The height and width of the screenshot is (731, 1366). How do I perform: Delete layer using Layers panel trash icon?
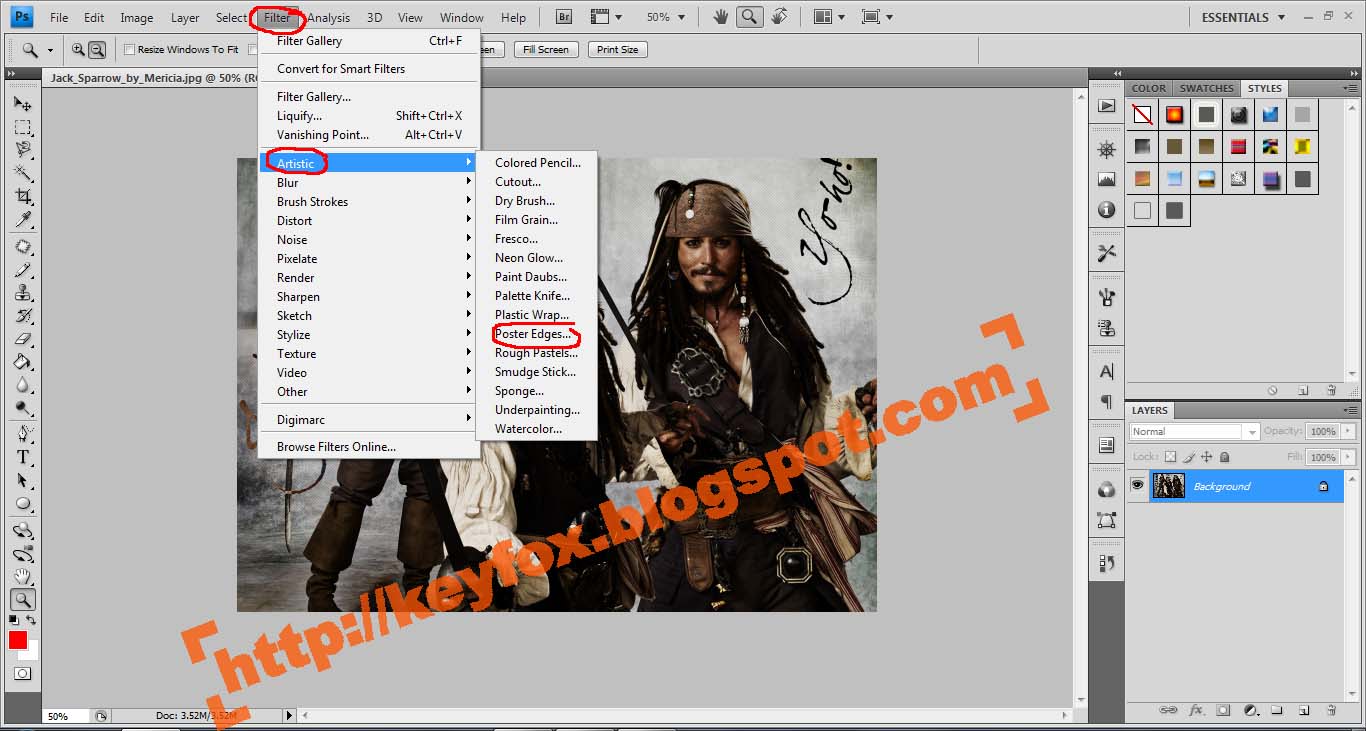point(1331,710)
